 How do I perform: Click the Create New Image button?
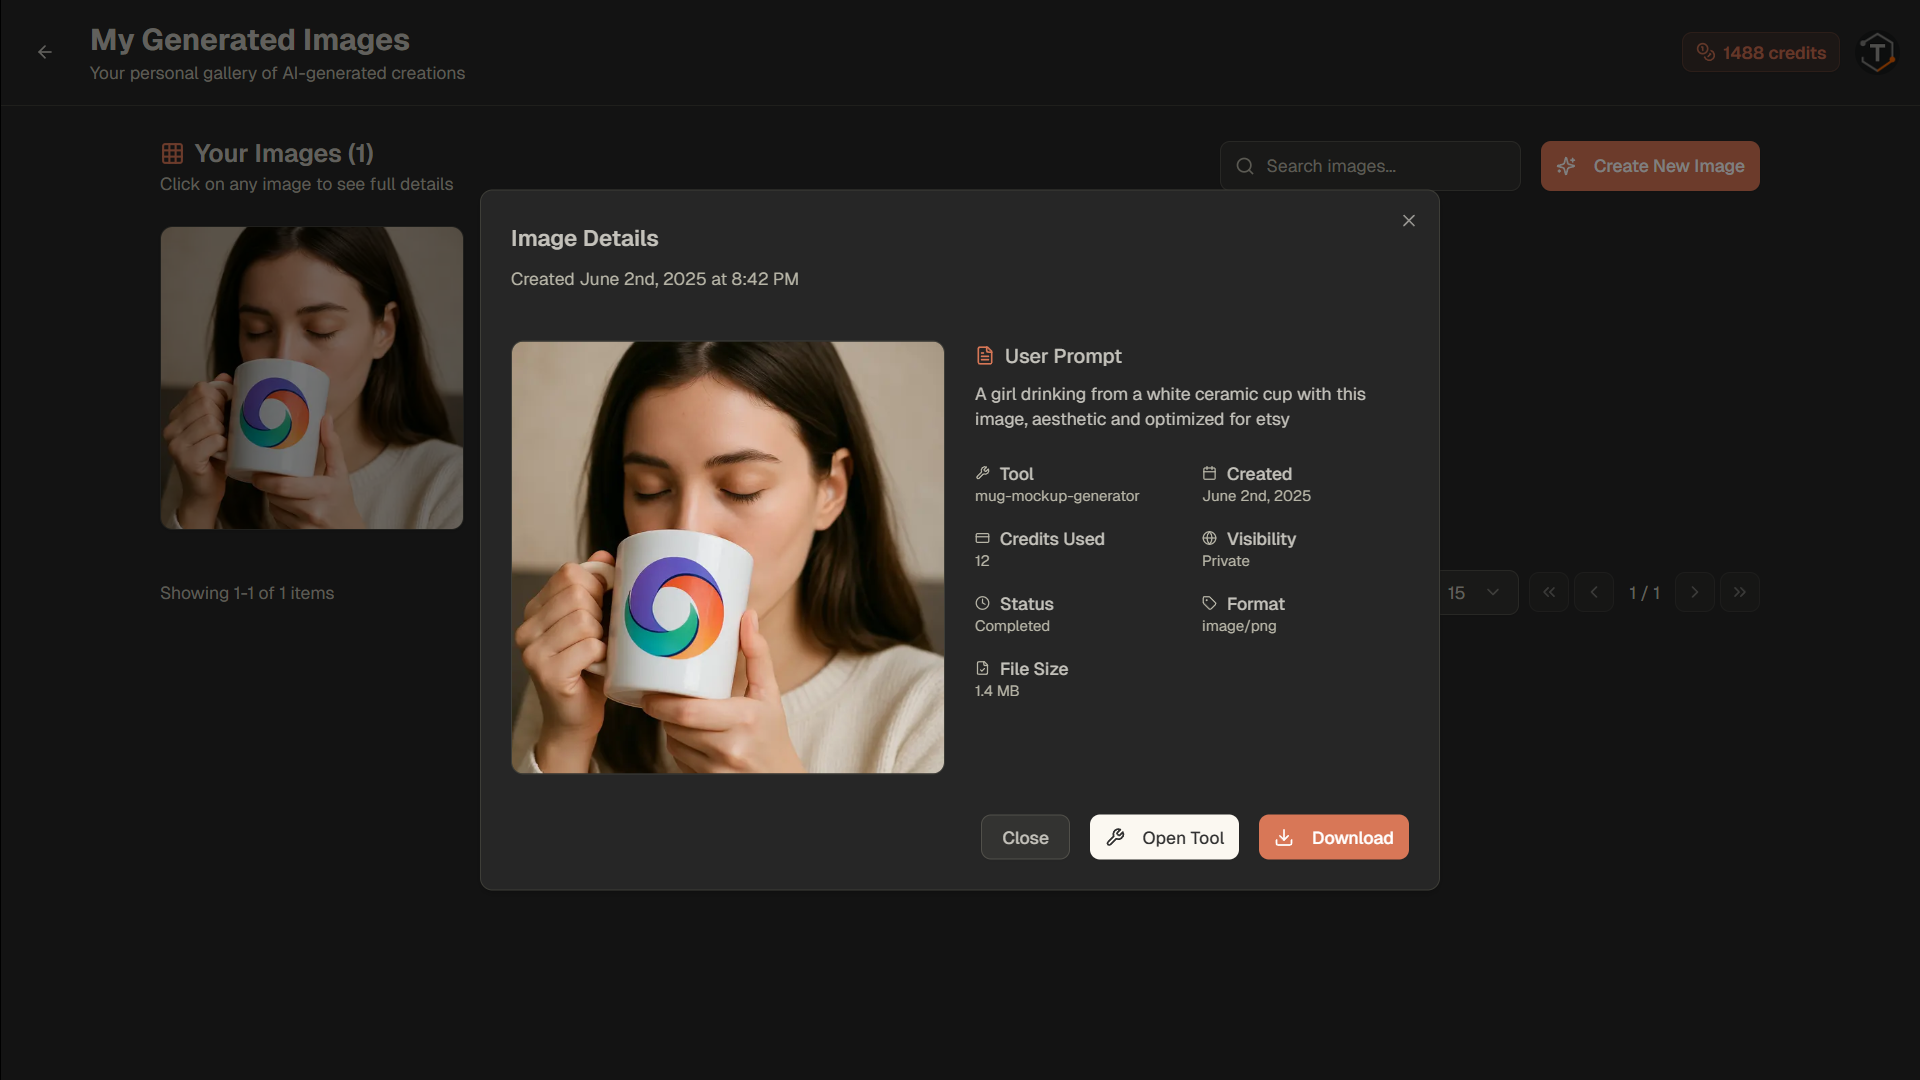(x=1650, y=166)
